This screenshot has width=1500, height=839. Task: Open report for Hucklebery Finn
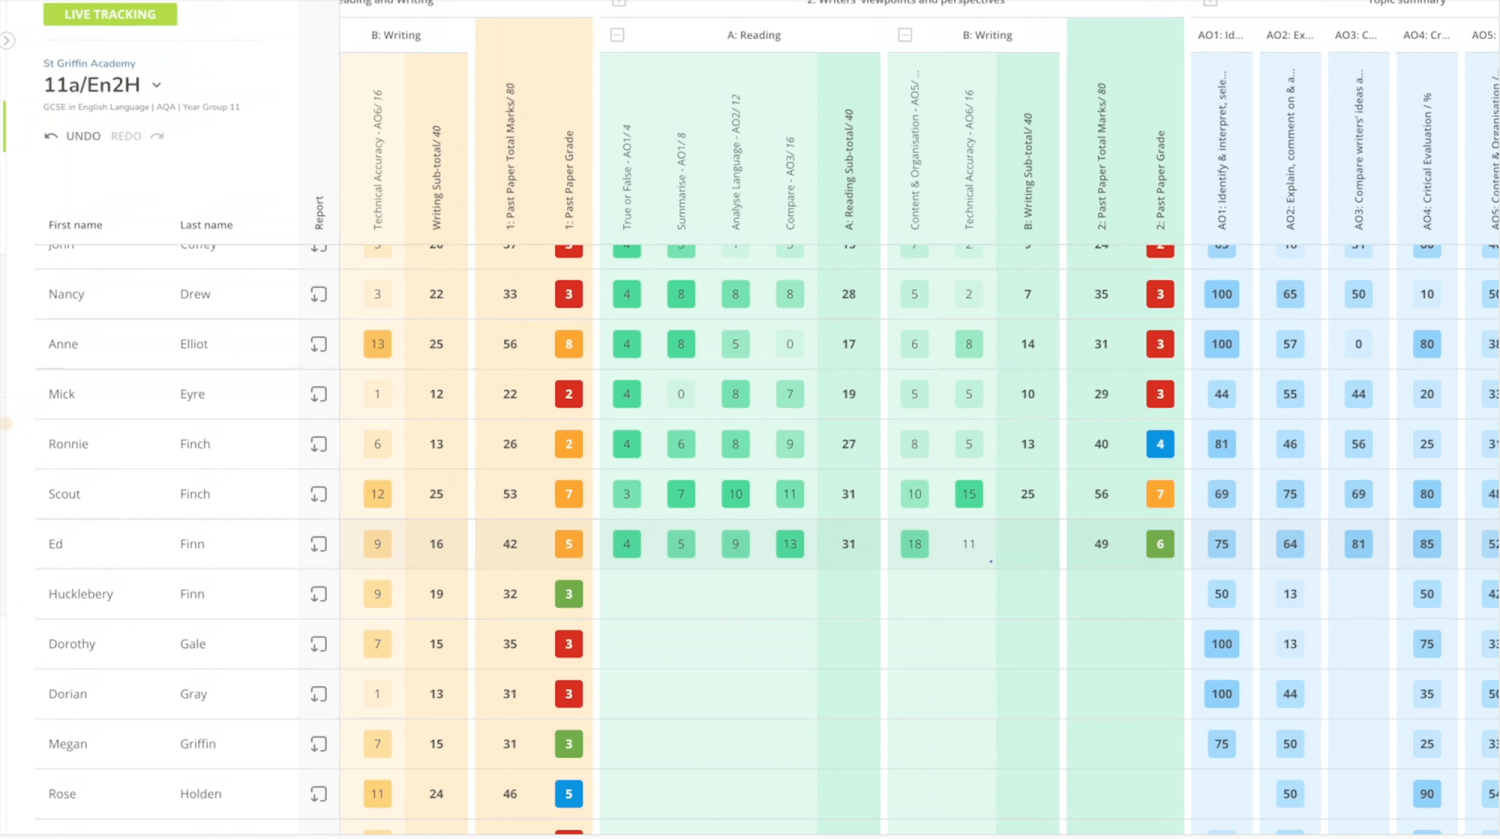point(318,594)
